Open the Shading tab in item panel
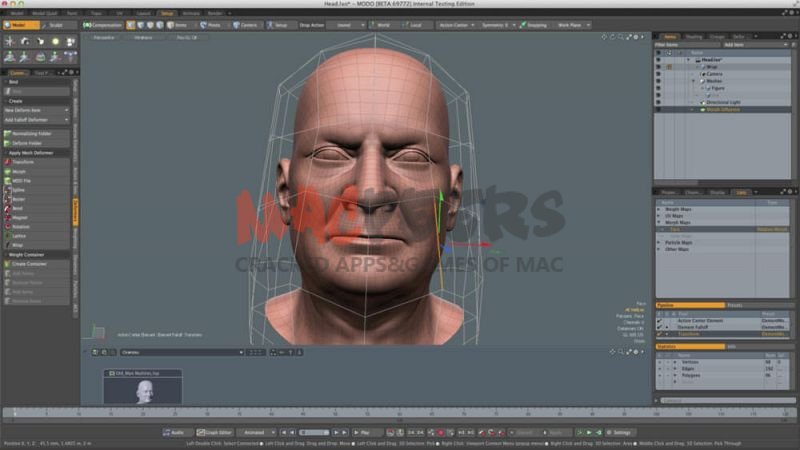This screenshot has height=450, width=800. coord(693,37)
